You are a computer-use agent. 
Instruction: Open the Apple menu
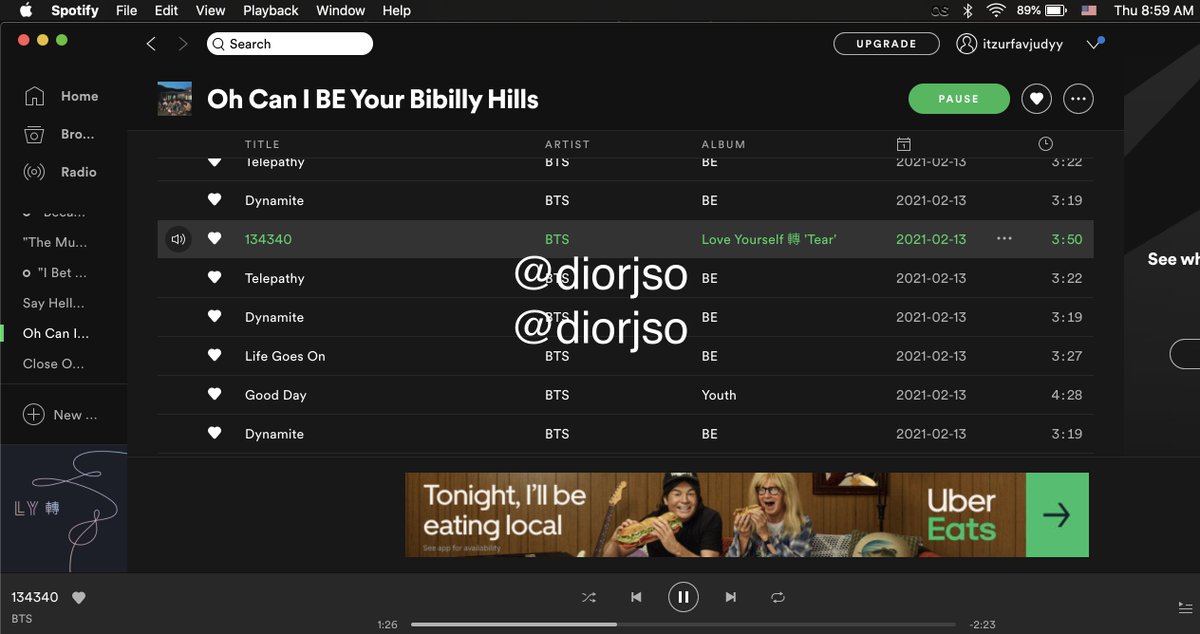26,10
